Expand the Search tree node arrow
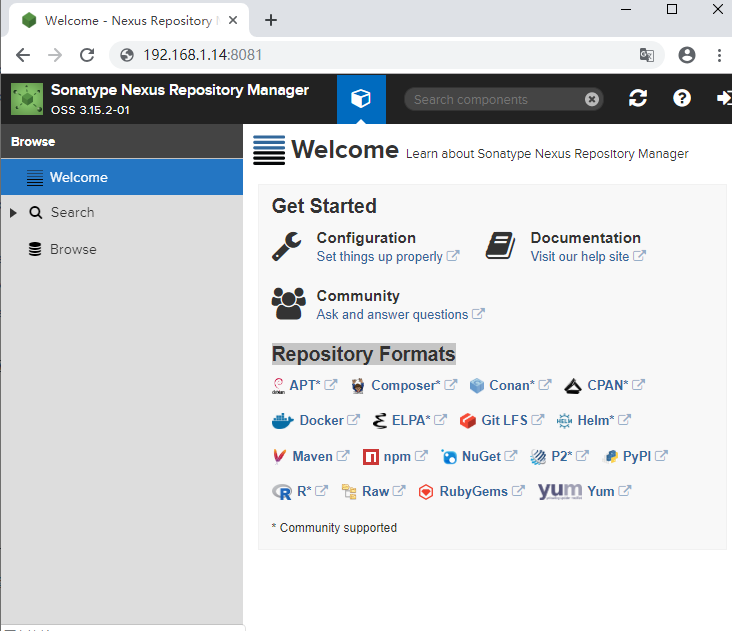Image resolution: width=732 pixels, height=631 pixels. [13, 213]
